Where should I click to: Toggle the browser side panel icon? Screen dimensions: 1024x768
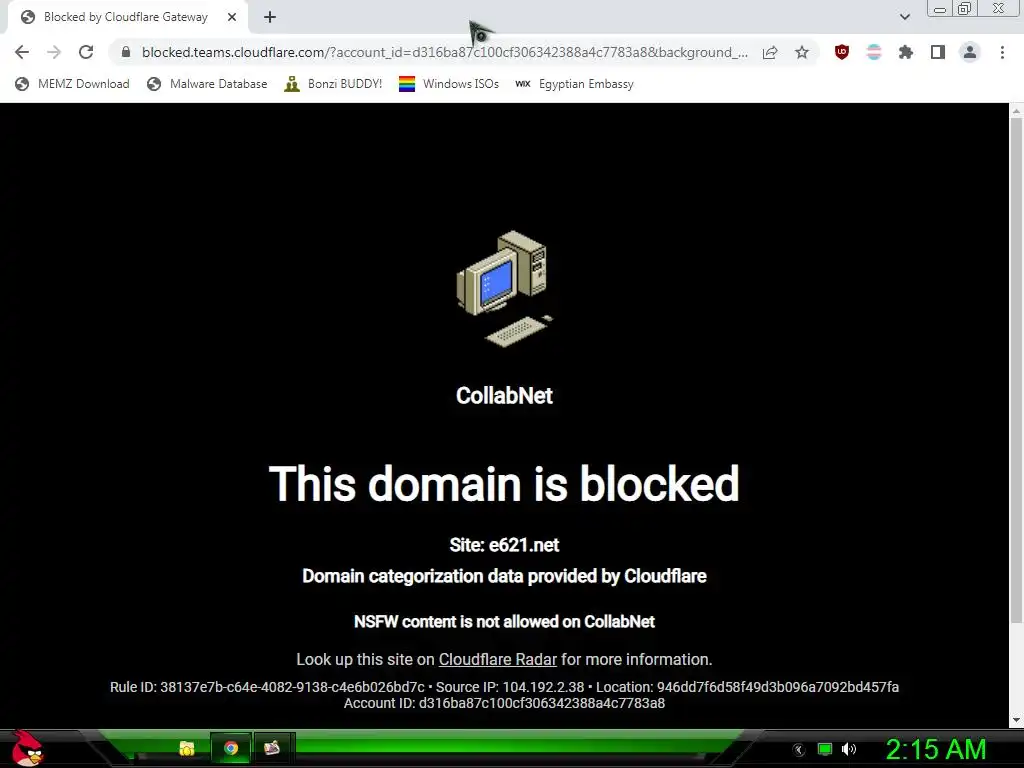(938, 52)
